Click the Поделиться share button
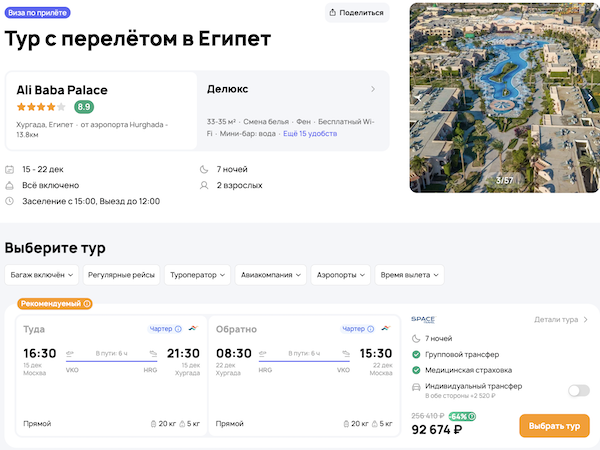 coord(357,13)
